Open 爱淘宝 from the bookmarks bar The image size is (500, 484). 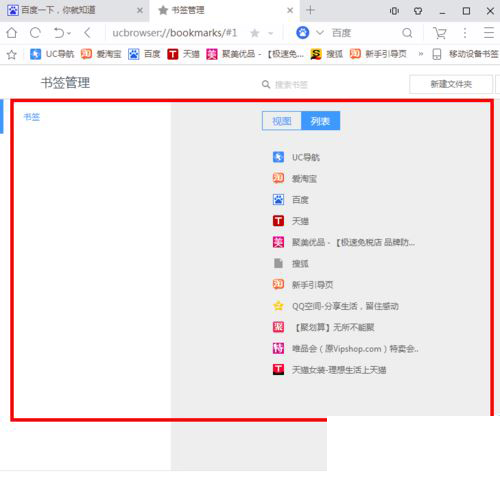[101, 54]
